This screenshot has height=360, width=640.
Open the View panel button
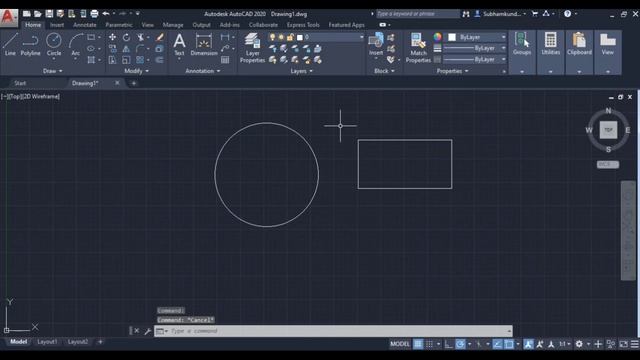[x=608, y=52]
